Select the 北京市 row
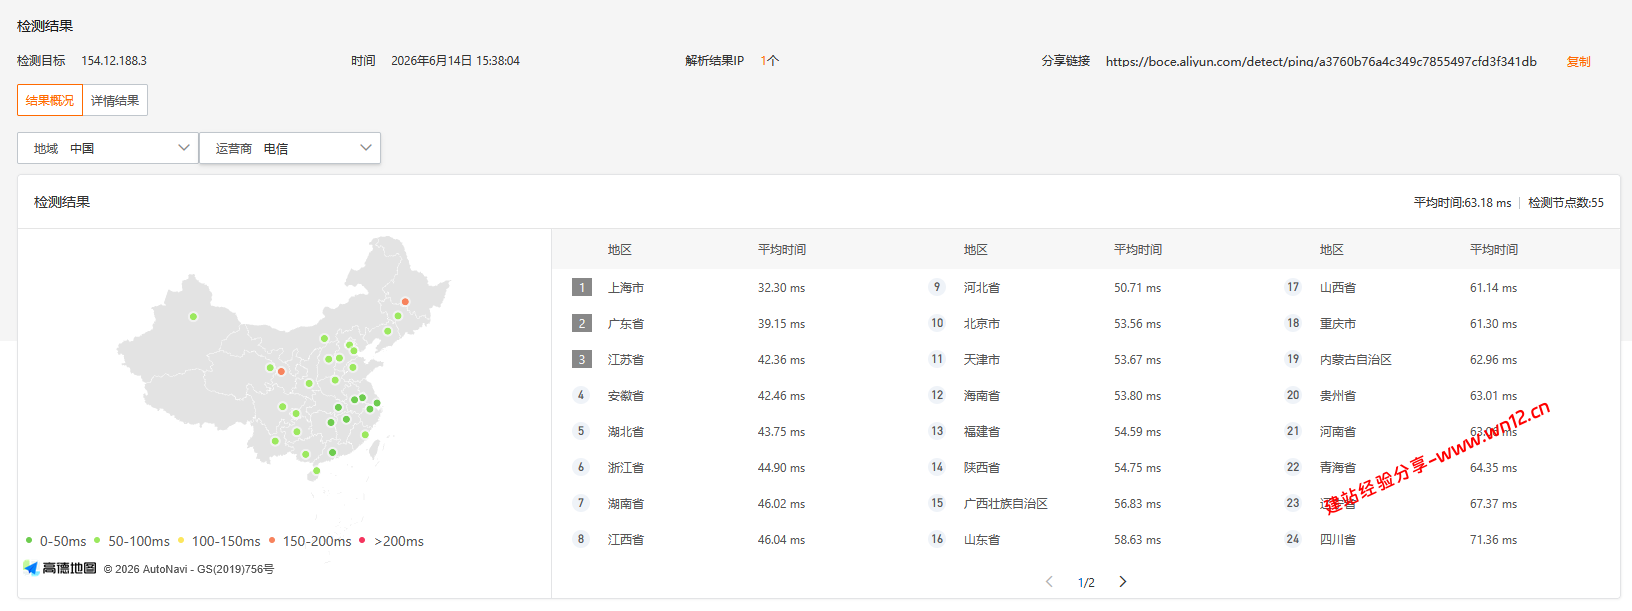The image size is (1632, 611). [x=1086, y=323]
